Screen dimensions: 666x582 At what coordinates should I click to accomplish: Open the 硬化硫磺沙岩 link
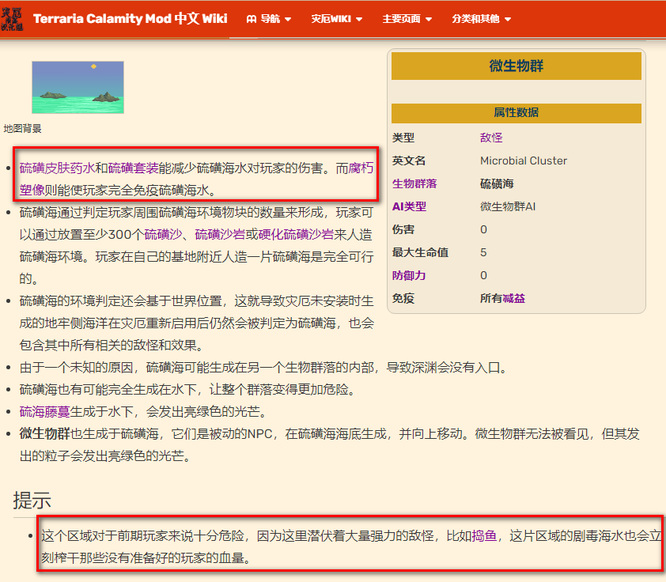296,234
